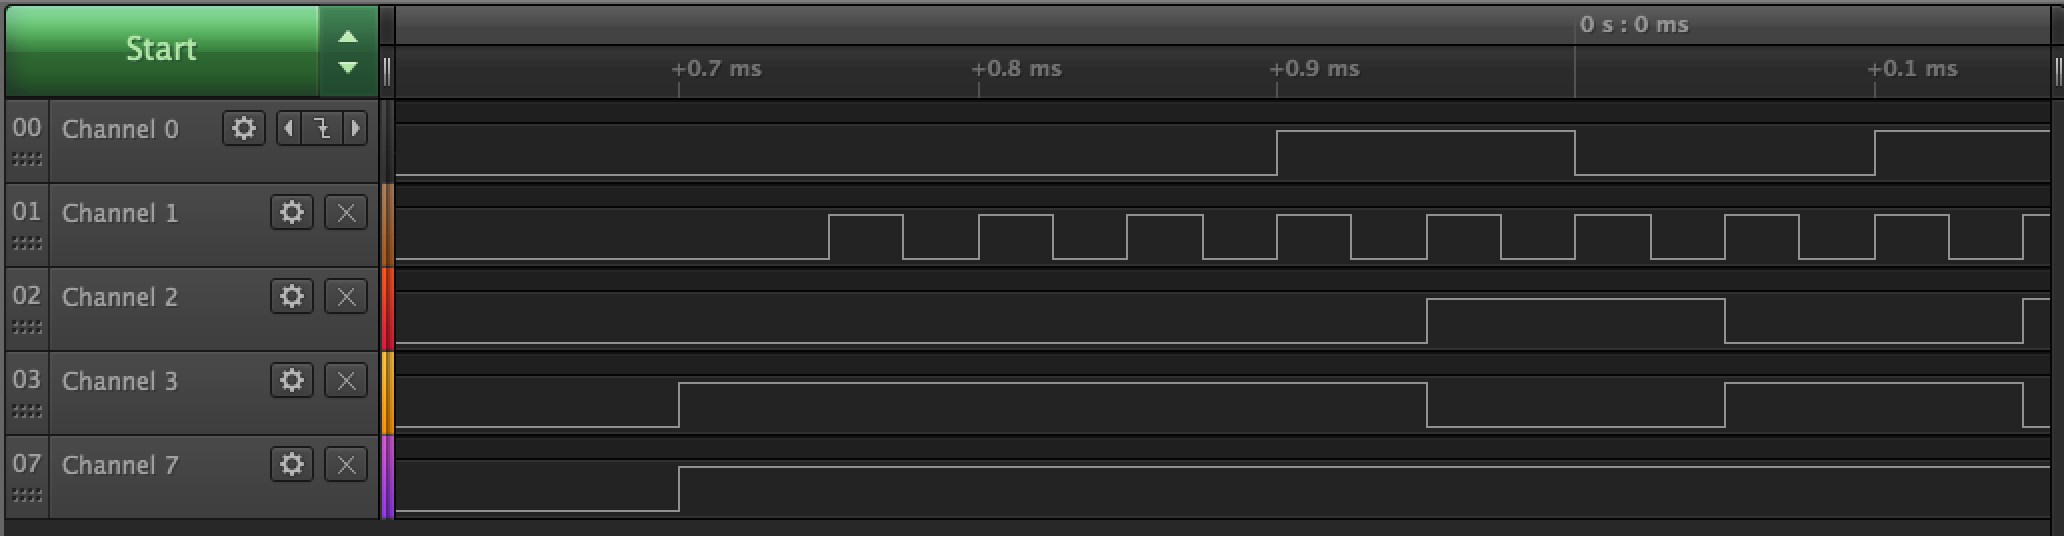
Task: Remove Channel 7 with its X button
Action: tap(346, 464)
